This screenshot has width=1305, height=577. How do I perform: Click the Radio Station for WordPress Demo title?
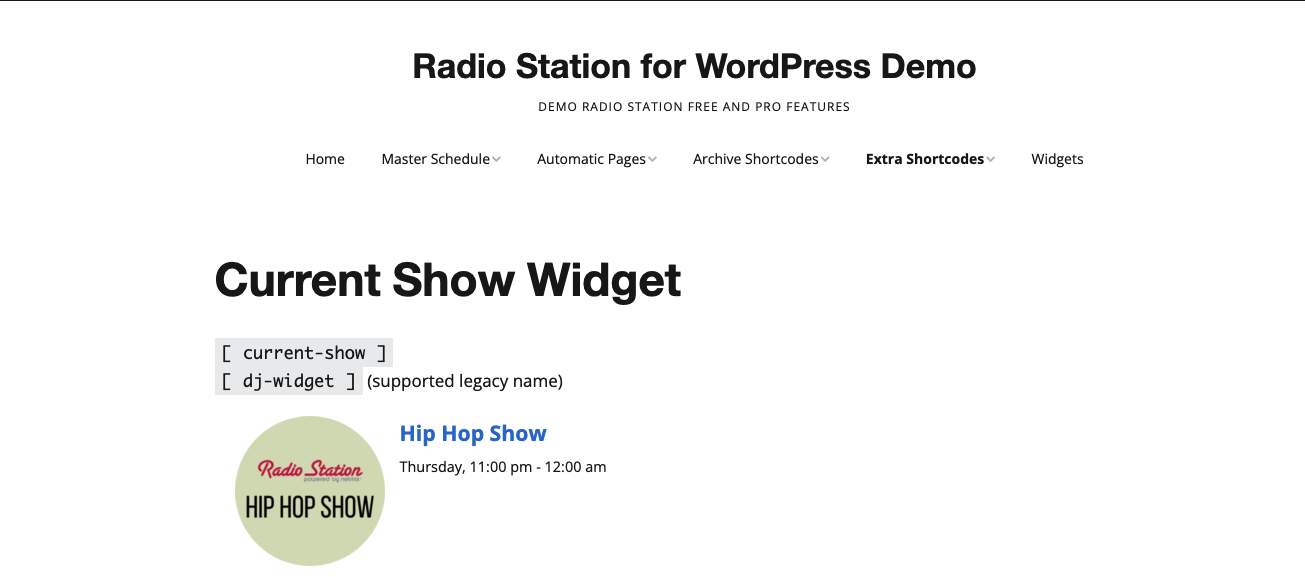[694, 66]
